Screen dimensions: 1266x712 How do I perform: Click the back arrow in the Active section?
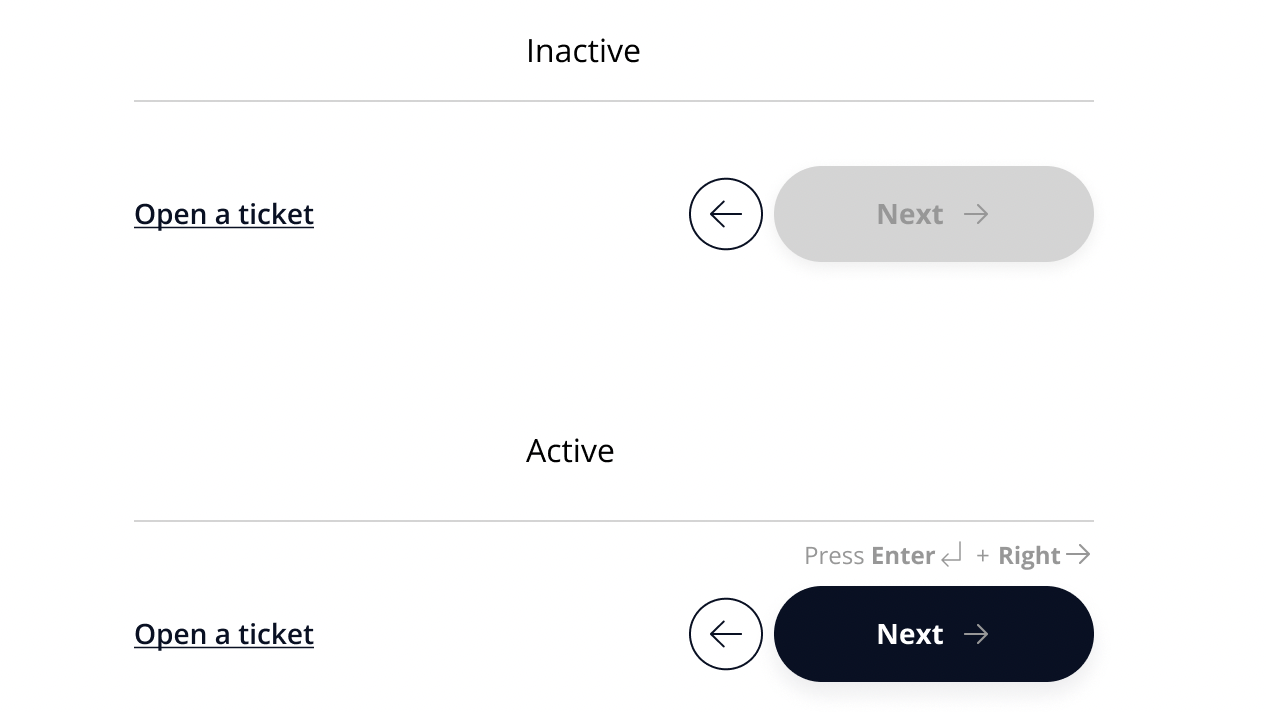[726, 634]
